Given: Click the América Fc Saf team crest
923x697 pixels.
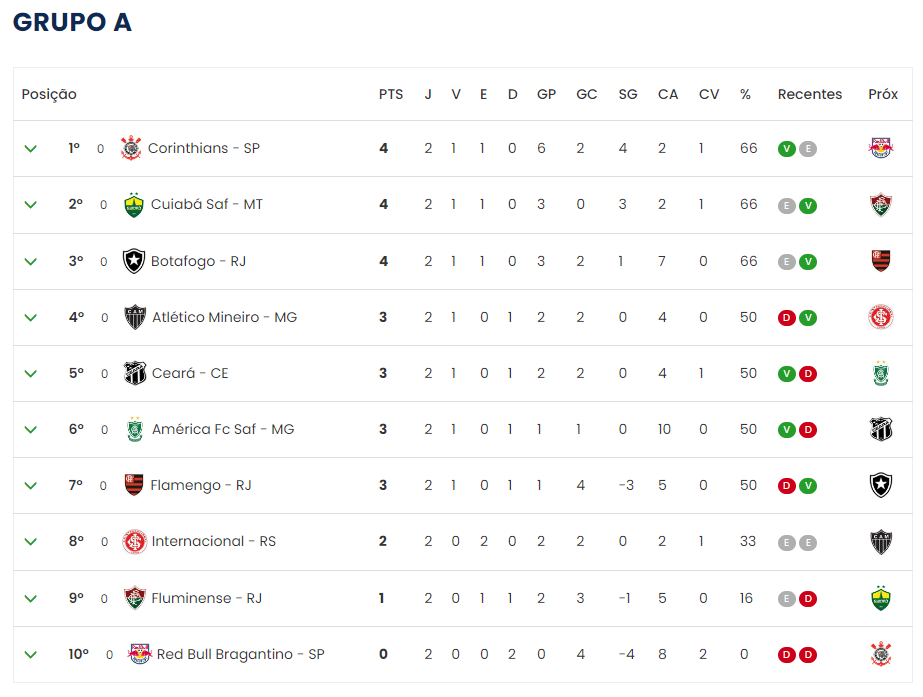Looking at the screenshot, I should coord(135,429).
